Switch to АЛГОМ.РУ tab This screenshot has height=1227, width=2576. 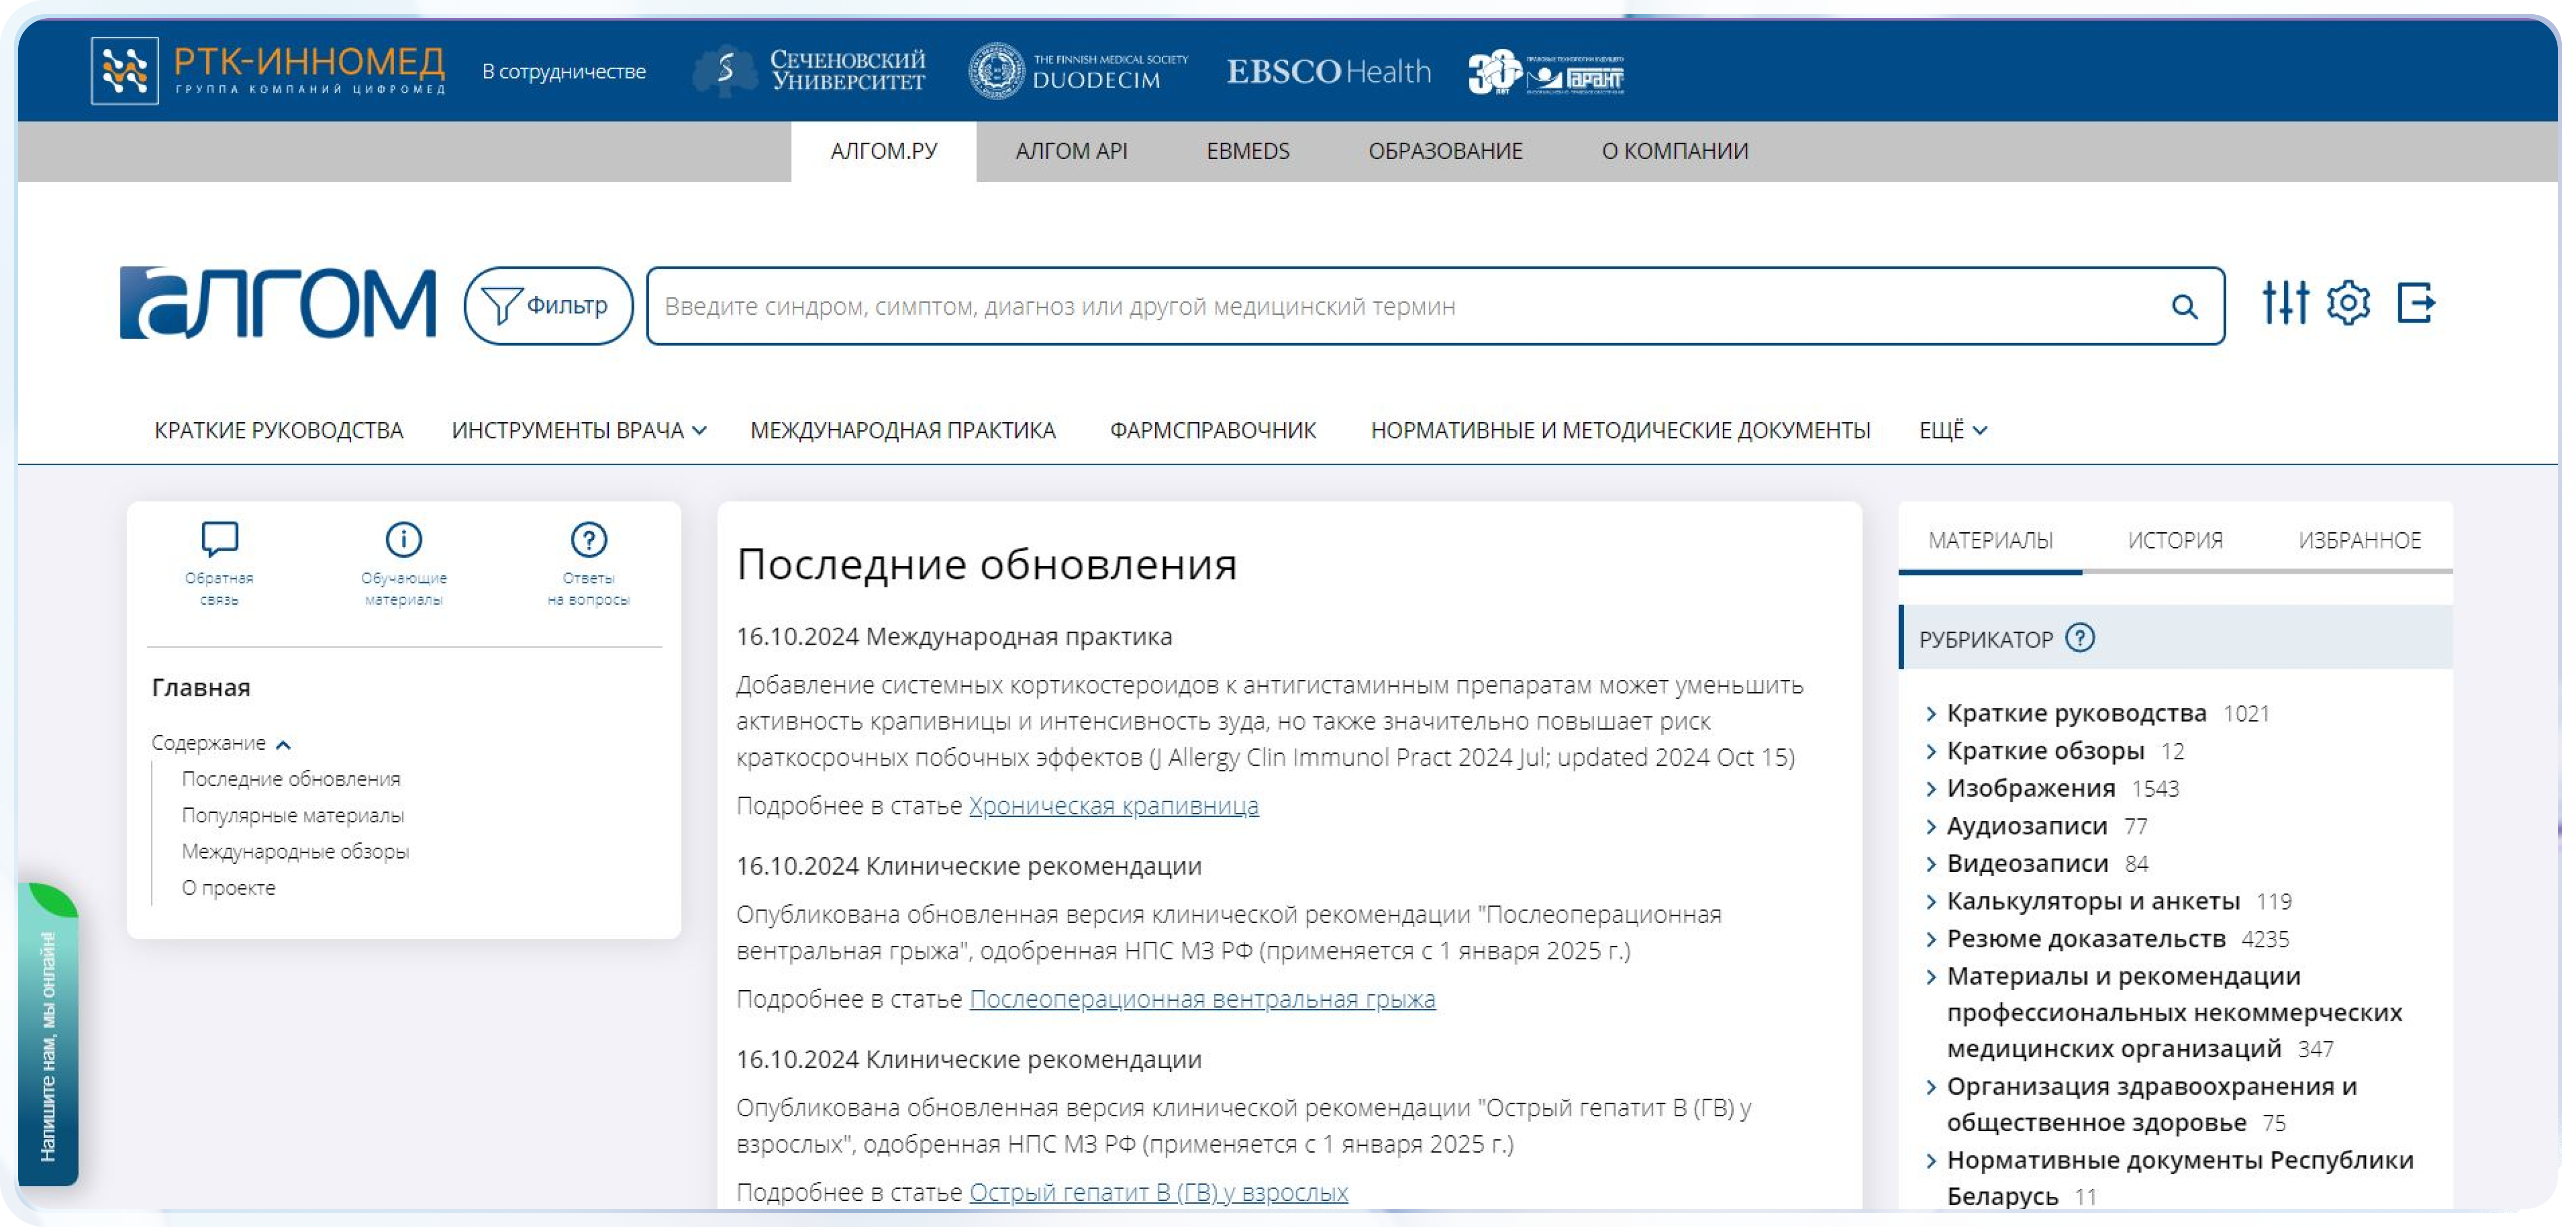[x=884, y=151]
